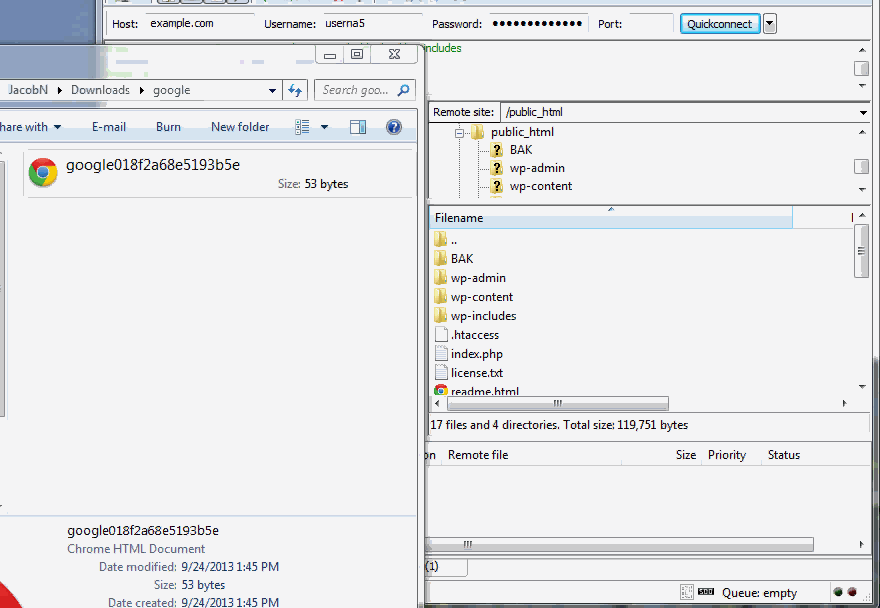Select the index.php file icon
Viewport: 880px width, 608px height.
point(442,354)
